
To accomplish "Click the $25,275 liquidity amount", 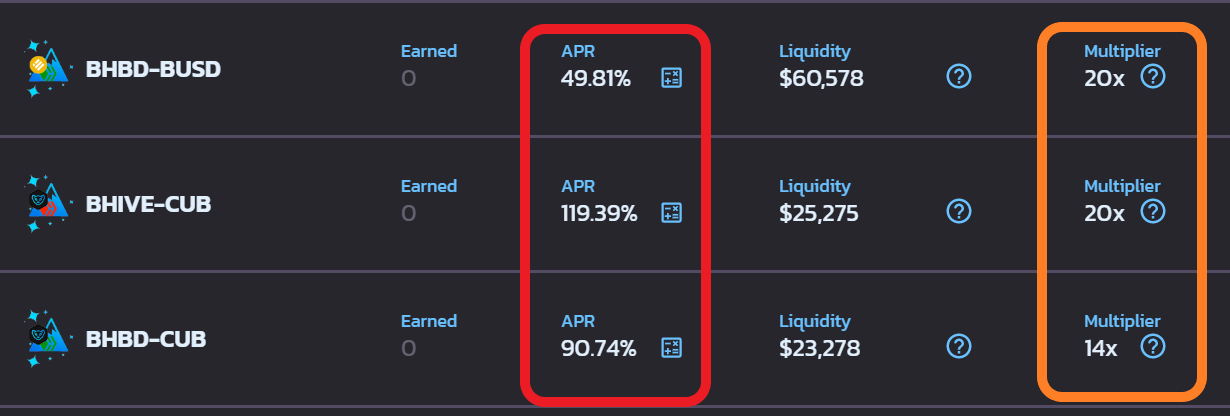I will click(819, 213).
